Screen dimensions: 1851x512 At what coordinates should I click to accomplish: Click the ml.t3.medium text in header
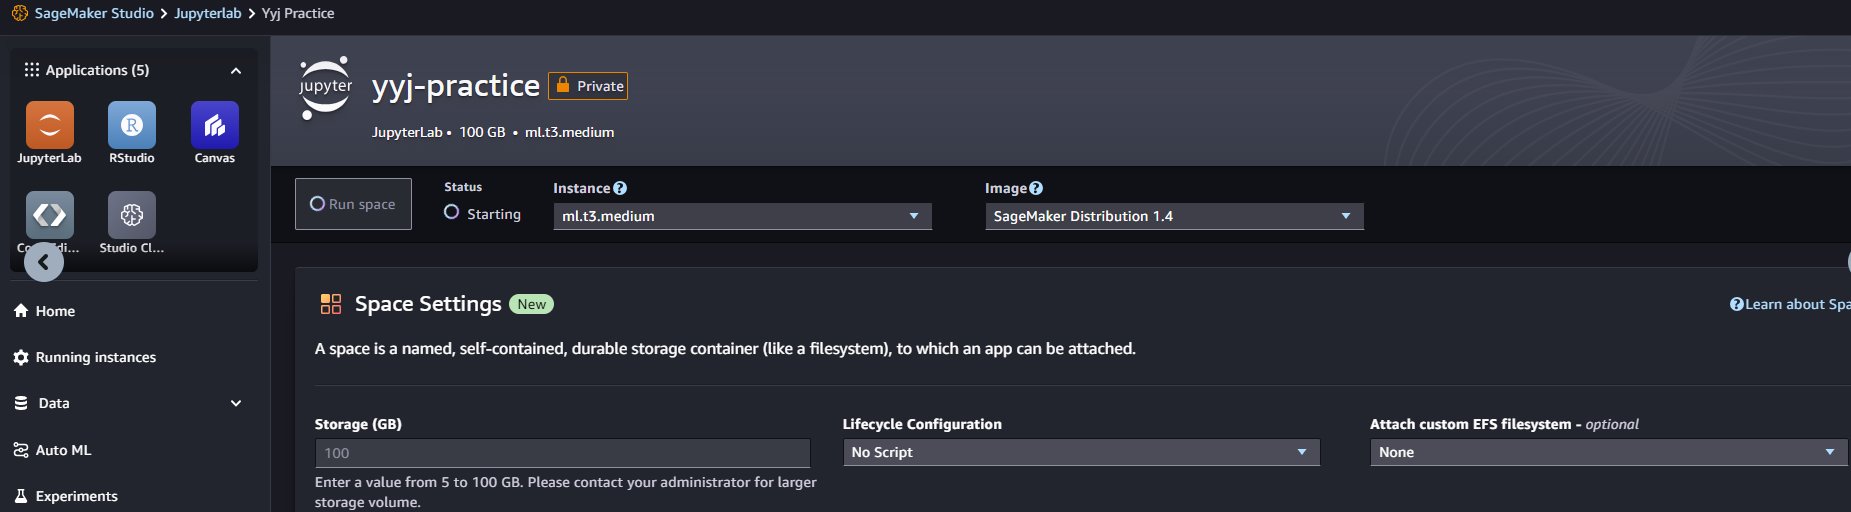coord(570,132)
